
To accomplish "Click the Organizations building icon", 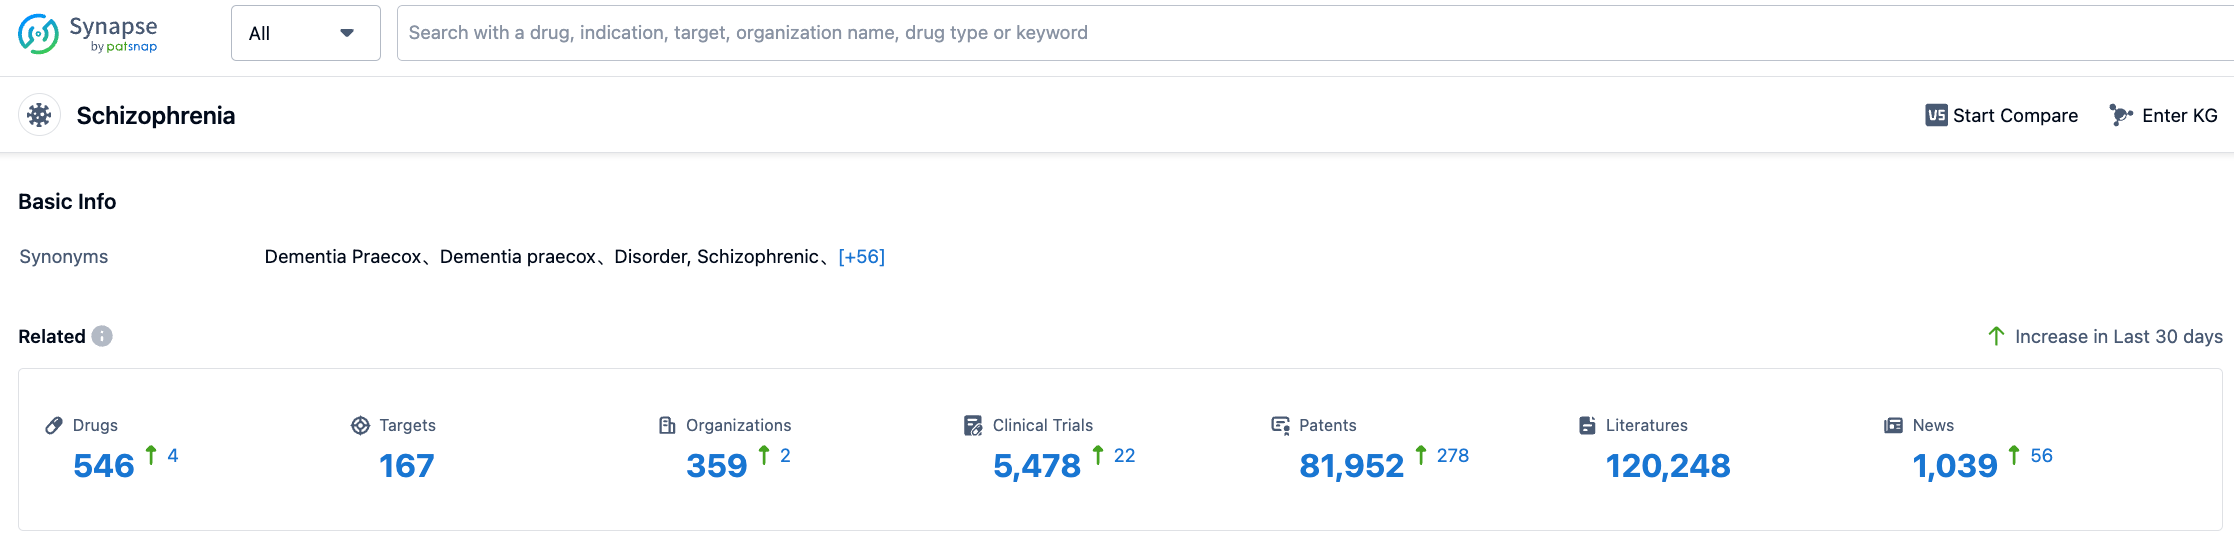I will point(667,425).
